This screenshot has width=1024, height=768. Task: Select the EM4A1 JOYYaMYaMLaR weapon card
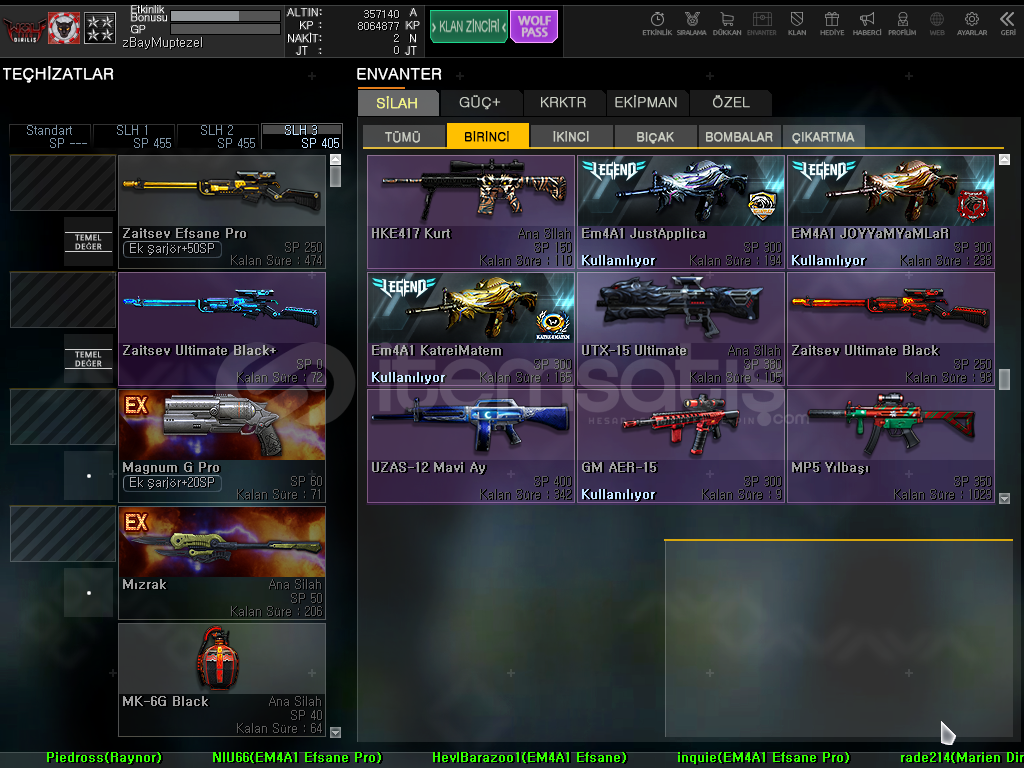click(891, 212)
